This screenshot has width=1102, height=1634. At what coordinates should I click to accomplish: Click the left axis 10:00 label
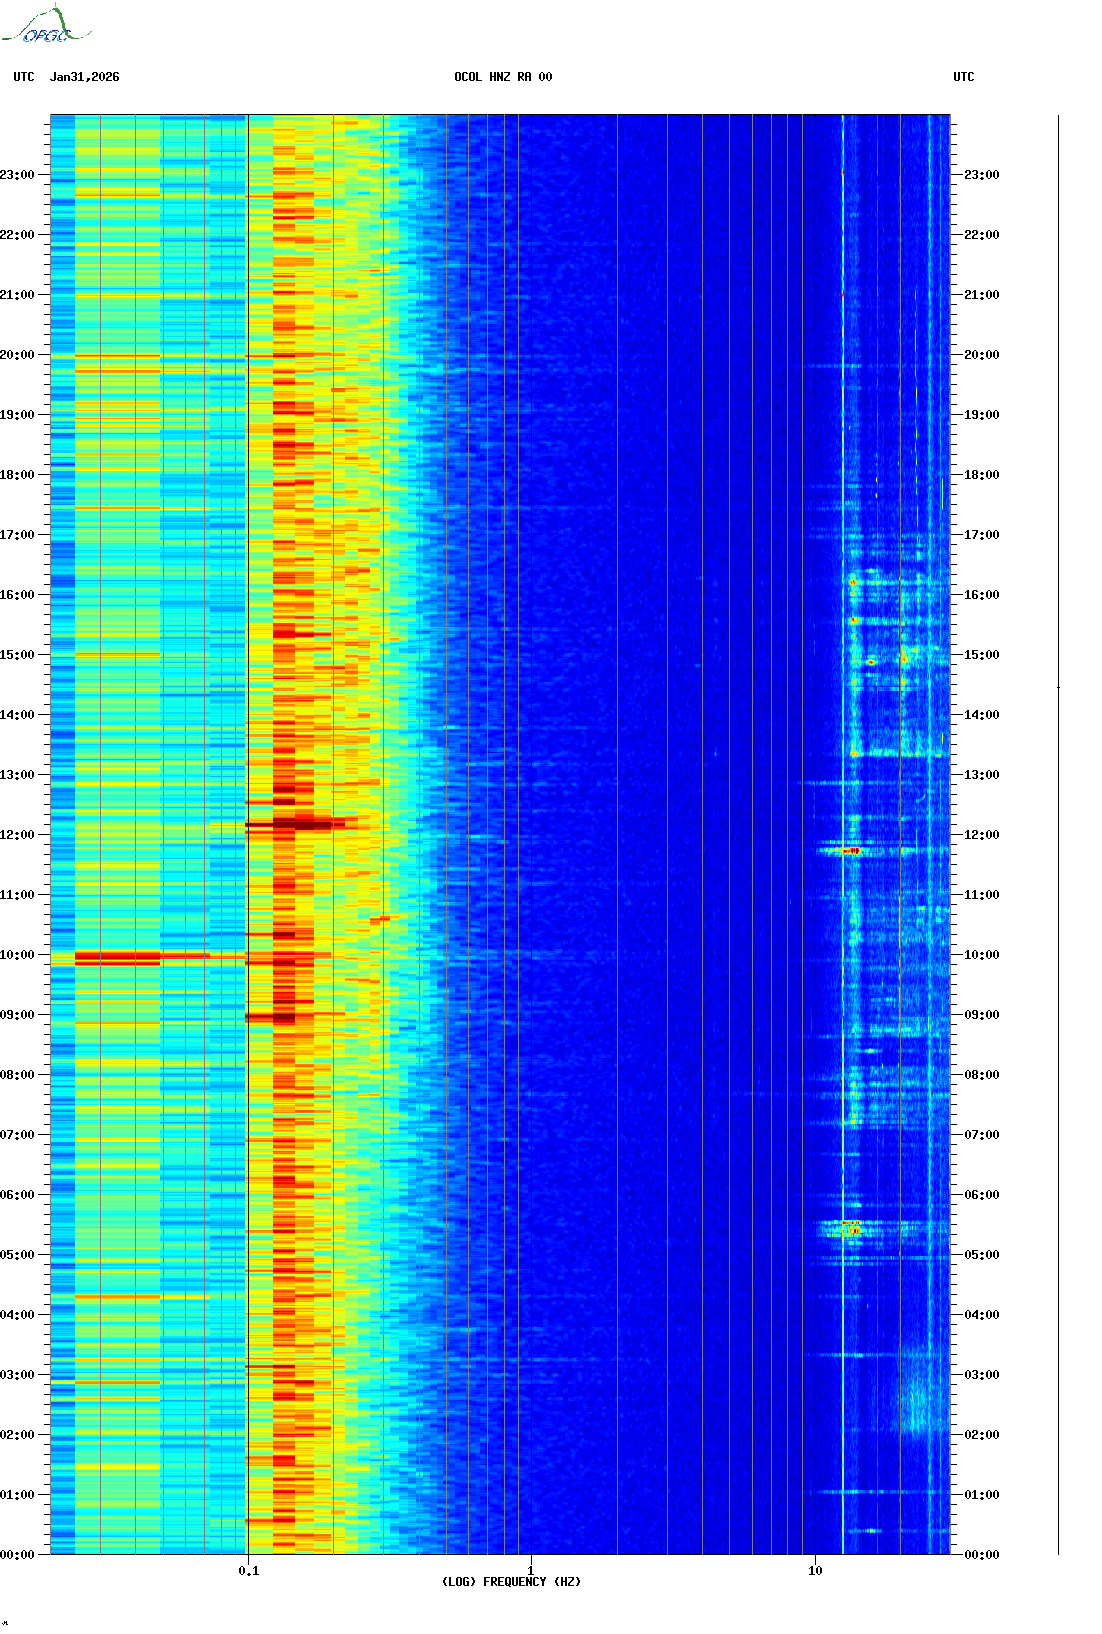point(17,955)
